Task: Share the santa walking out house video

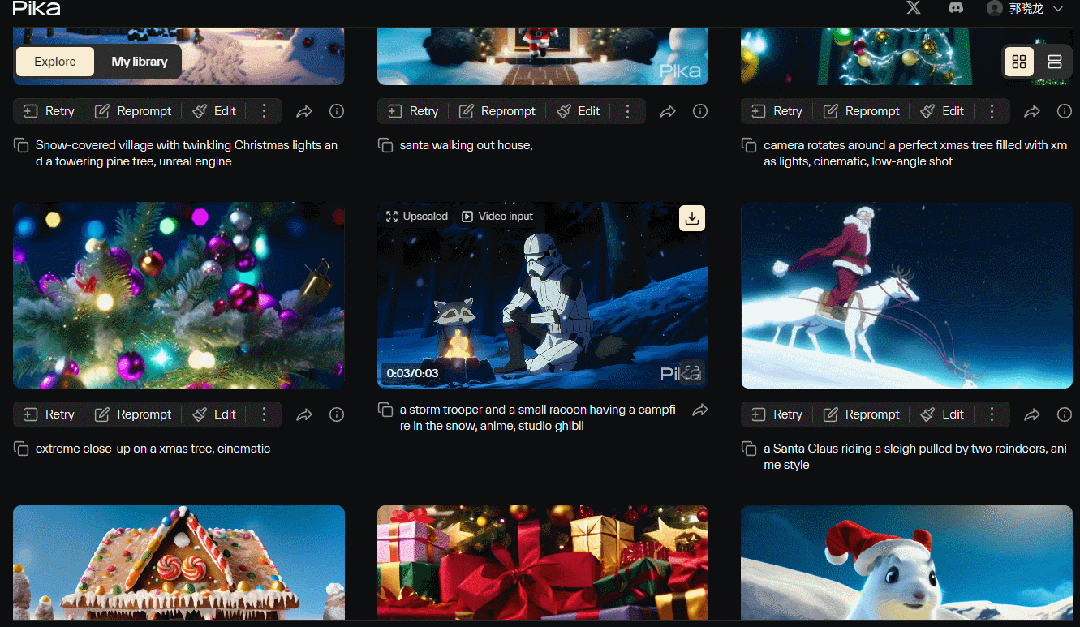Action: [x=667, y=111]
